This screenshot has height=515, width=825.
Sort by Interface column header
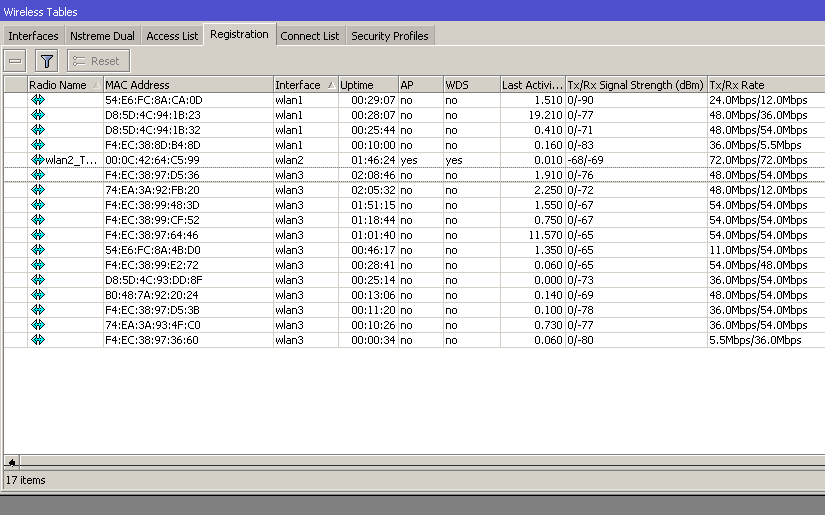pyautogui.click(x=306, y=85)
